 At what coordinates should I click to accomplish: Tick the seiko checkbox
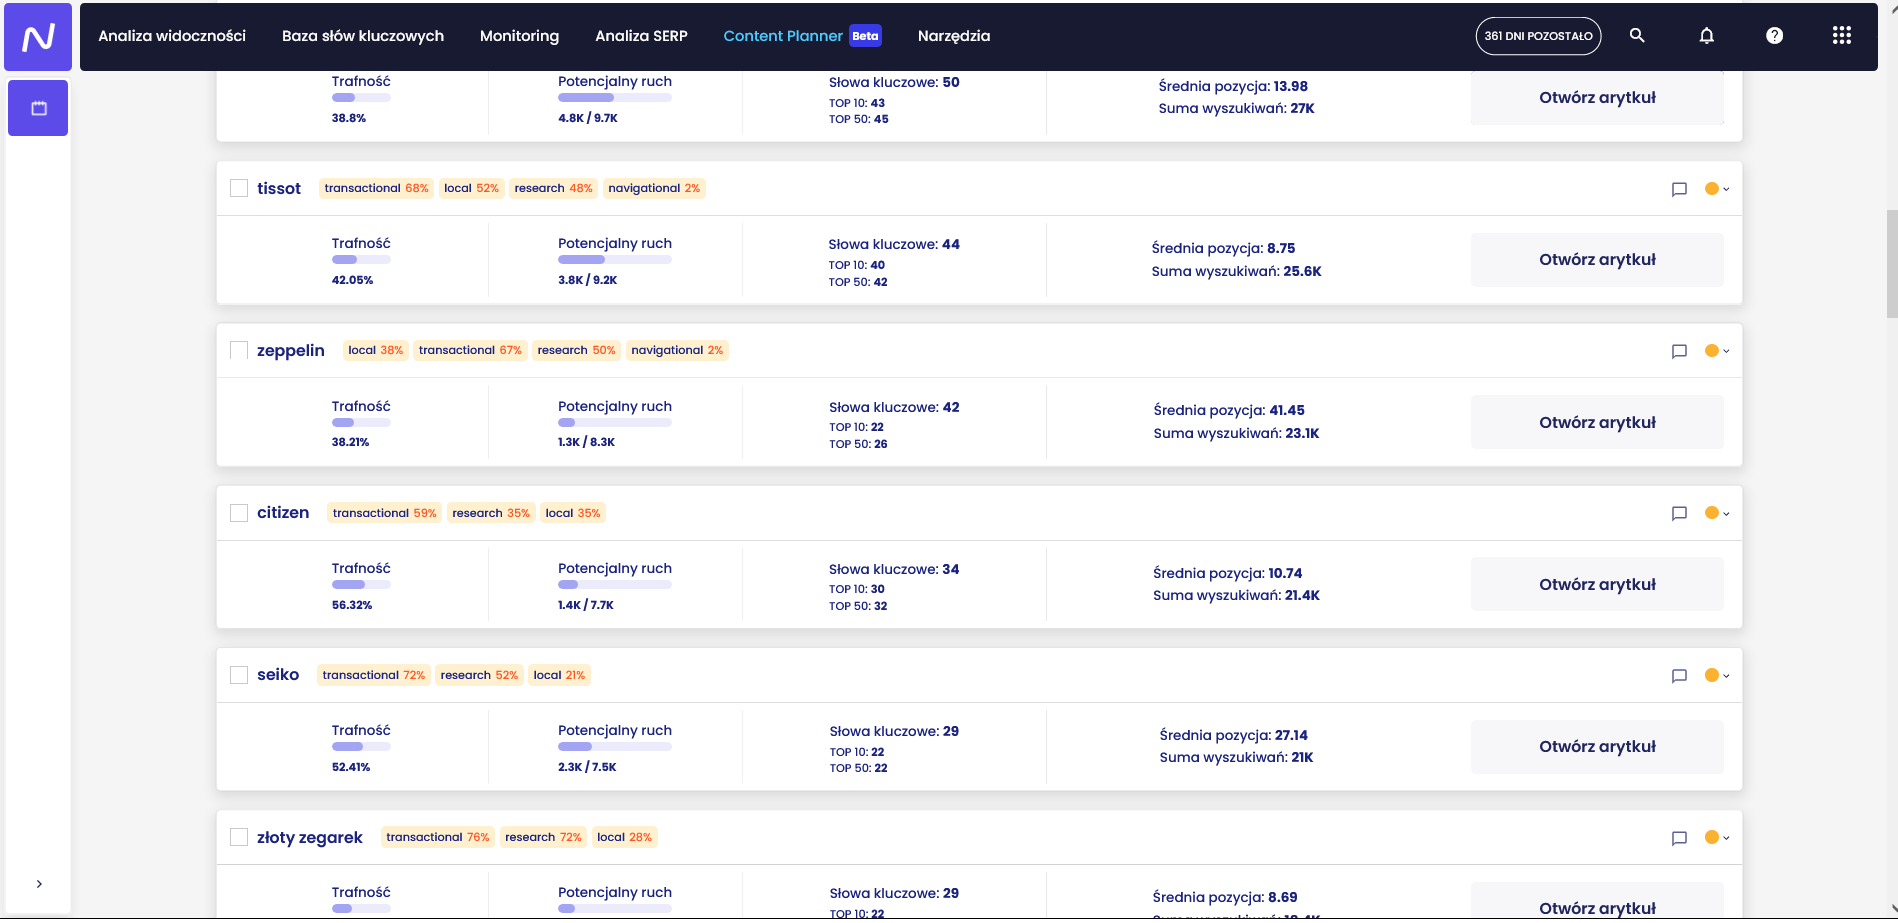[x=239, y=675]
